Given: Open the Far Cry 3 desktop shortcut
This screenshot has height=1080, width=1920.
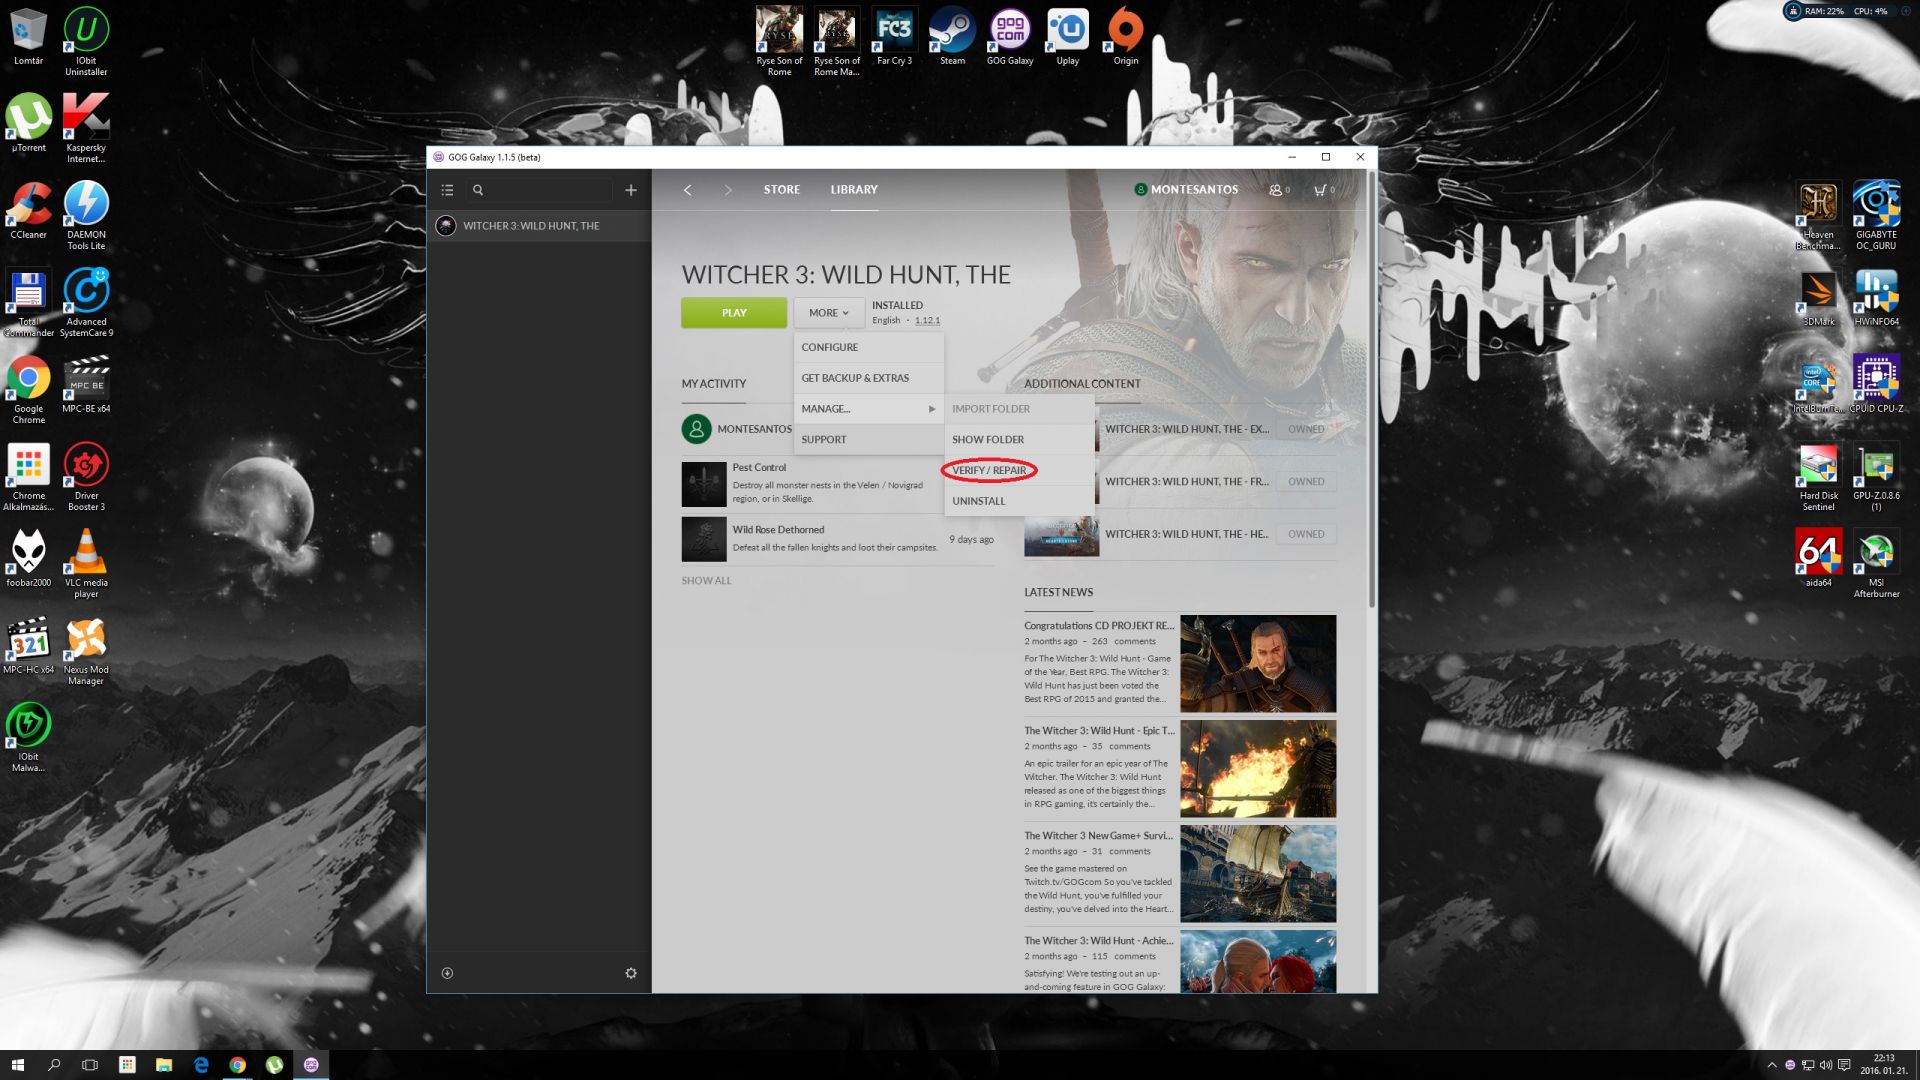Looking at the screenshot, I should pos(894,38).
